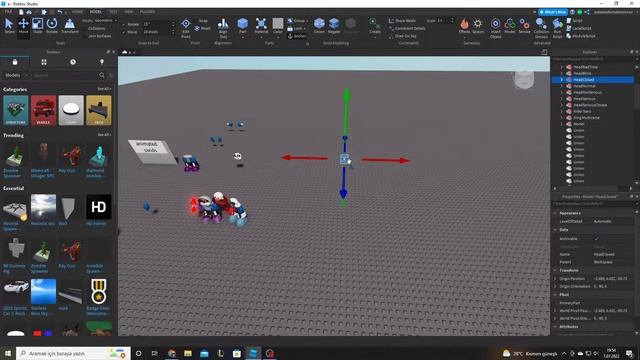Image resolution: width=640 pixels, height=360 pixels.
Task: Collapse the Appearance properties section
Action: 556,213
